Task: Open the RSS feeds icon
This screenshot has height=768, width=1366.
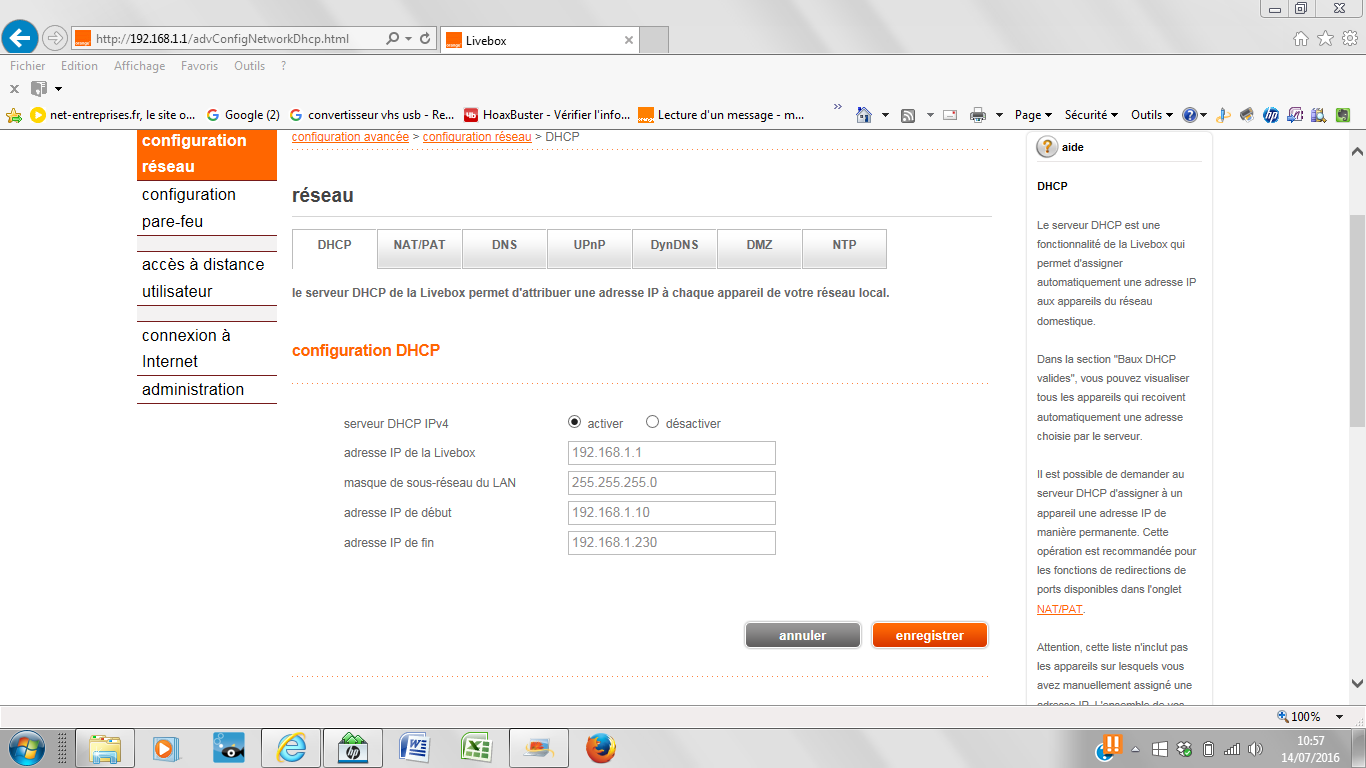Action: pyautogui.click(x=908, y=115)
